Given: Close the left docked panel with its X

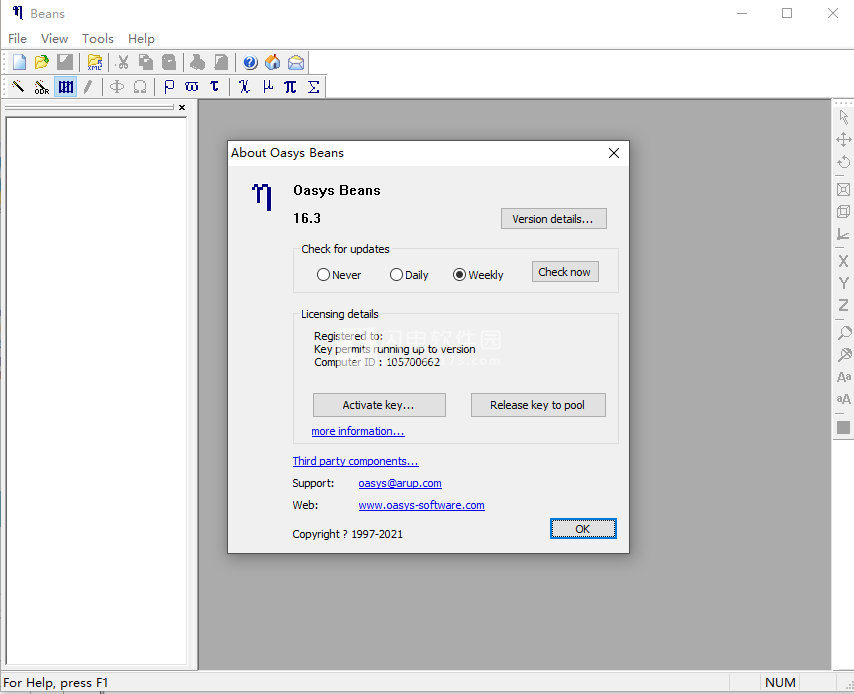Looking at the screenshot, I should pyautogui.click(x=182, y=107).
